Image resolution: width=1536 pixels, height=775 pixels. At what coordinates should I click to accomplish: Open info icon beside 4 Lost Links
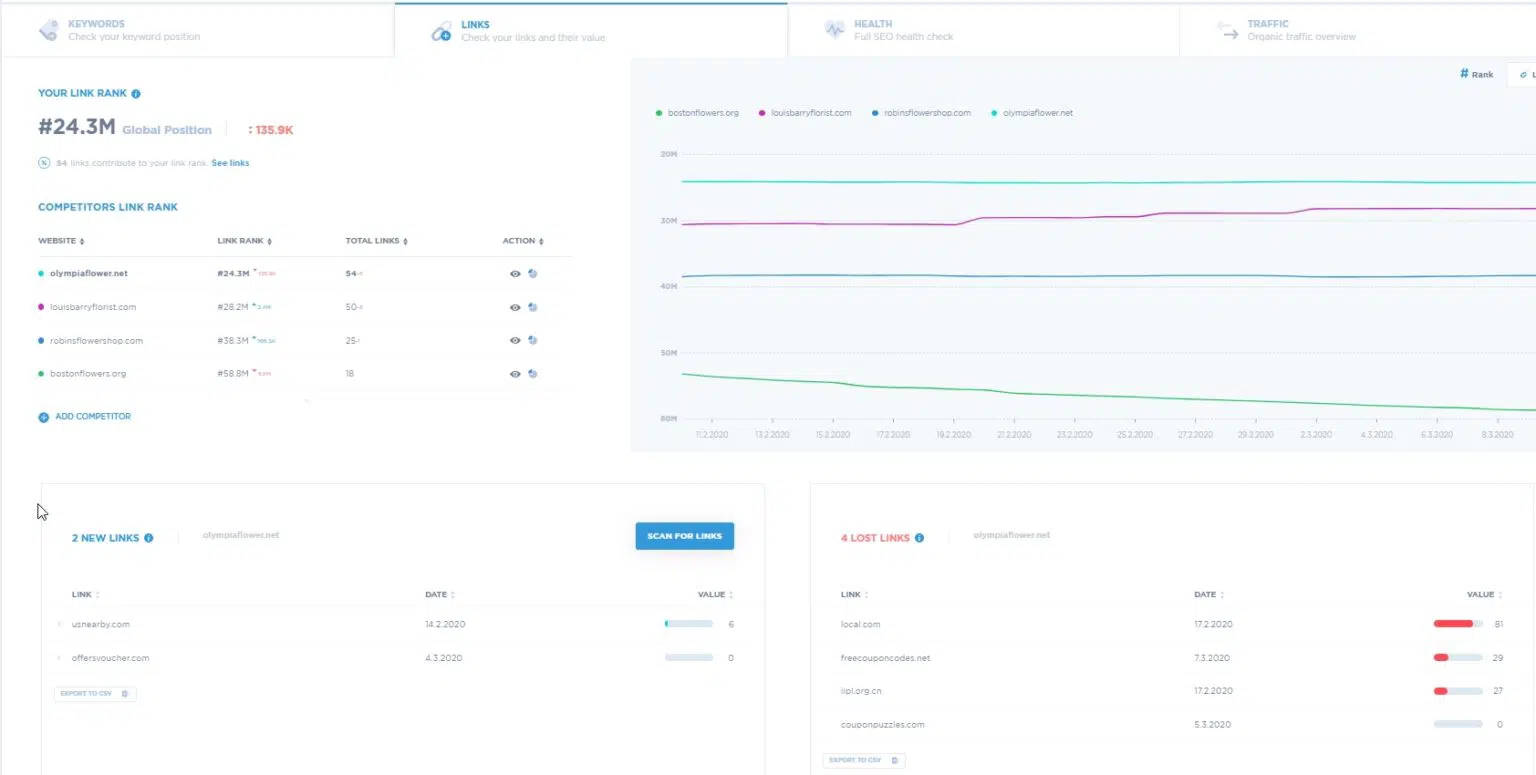919,538
